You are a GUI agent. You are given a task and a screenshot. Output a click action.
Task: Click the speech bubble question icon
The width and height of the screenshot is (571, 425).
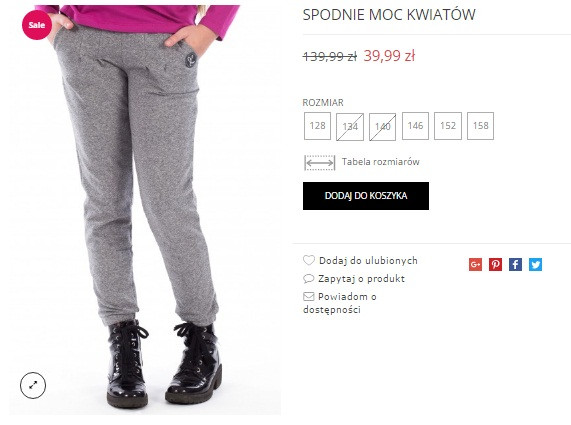[x=308, y=279]
